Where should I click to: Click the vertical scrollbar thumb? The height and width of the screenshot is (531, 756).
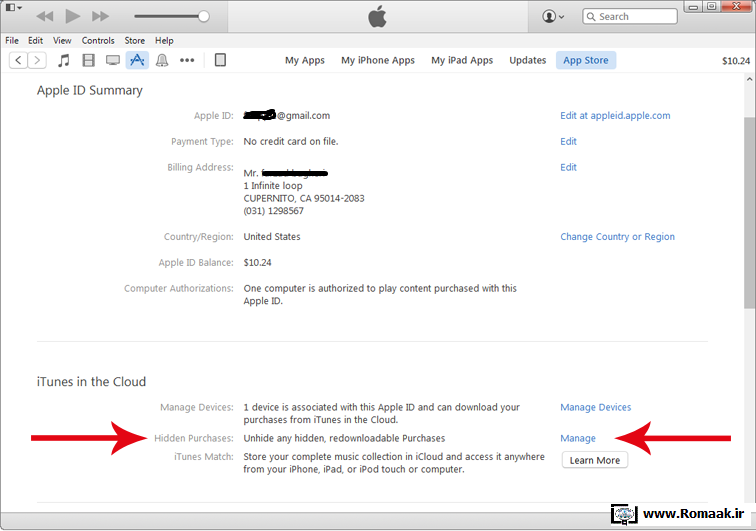(749, 212)
